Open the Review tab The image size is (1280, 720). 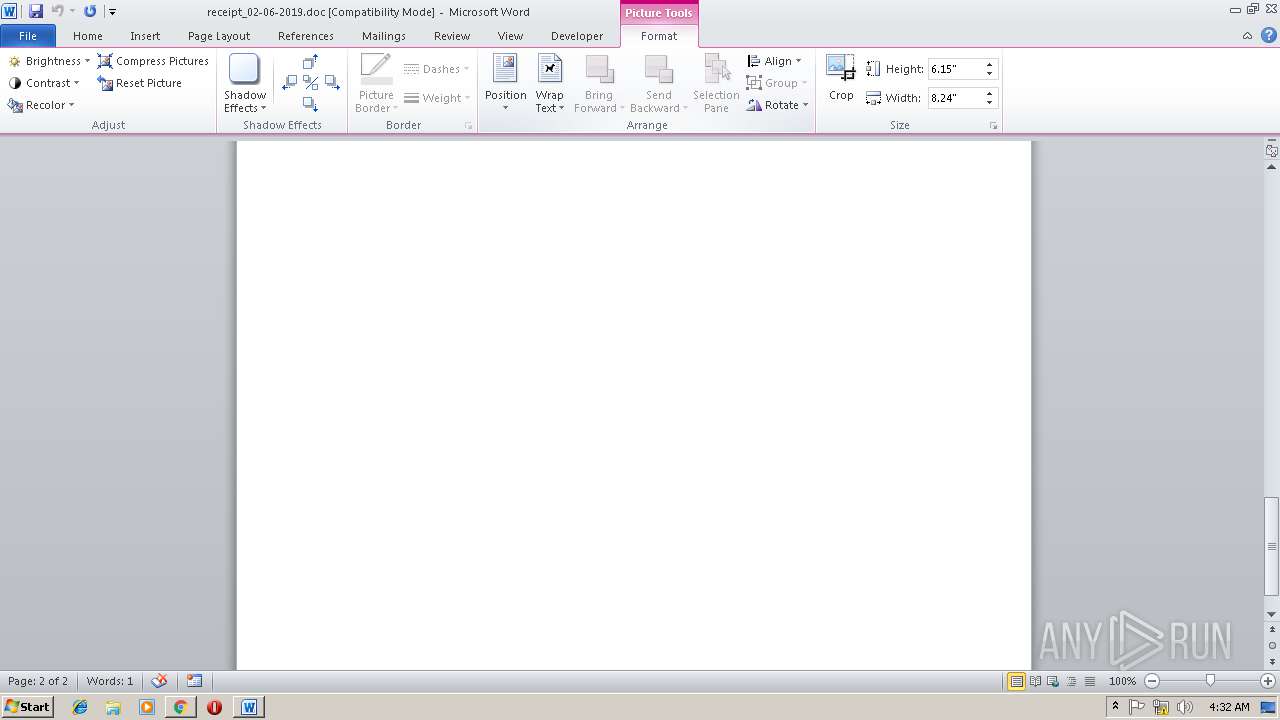point(452,36)
